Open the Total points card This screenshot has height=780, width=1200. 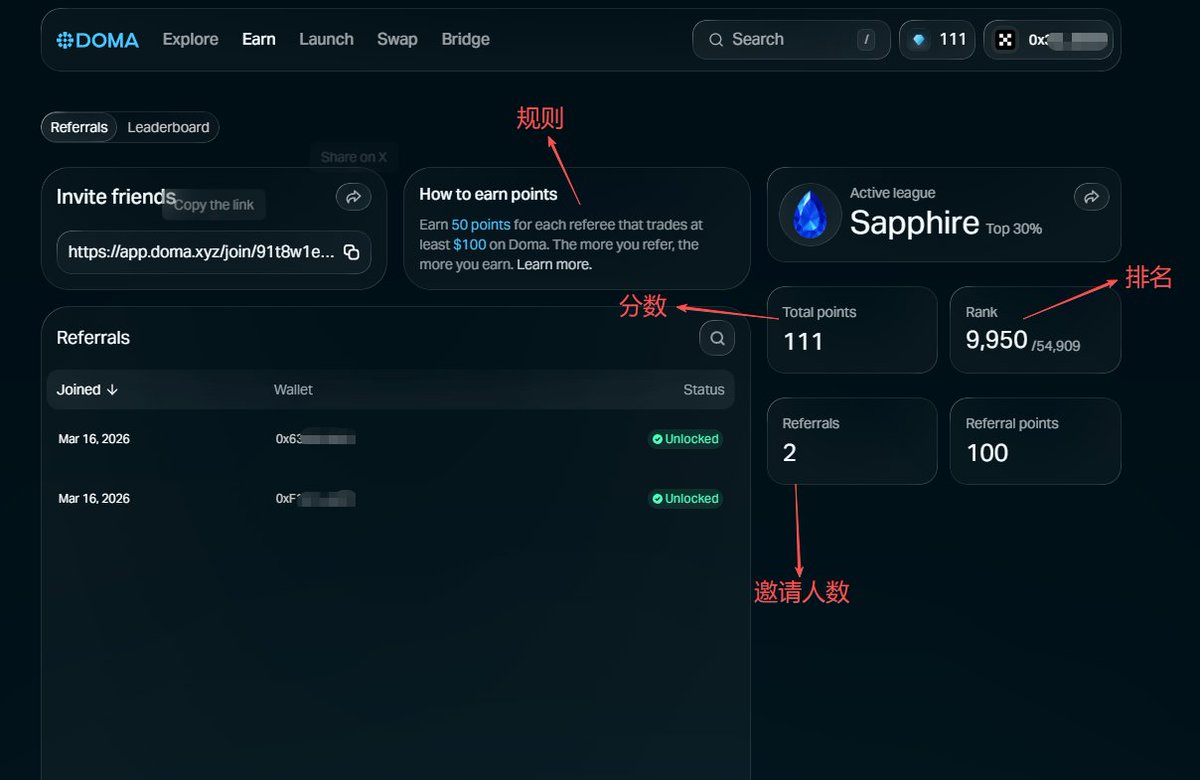pos(852,330)
